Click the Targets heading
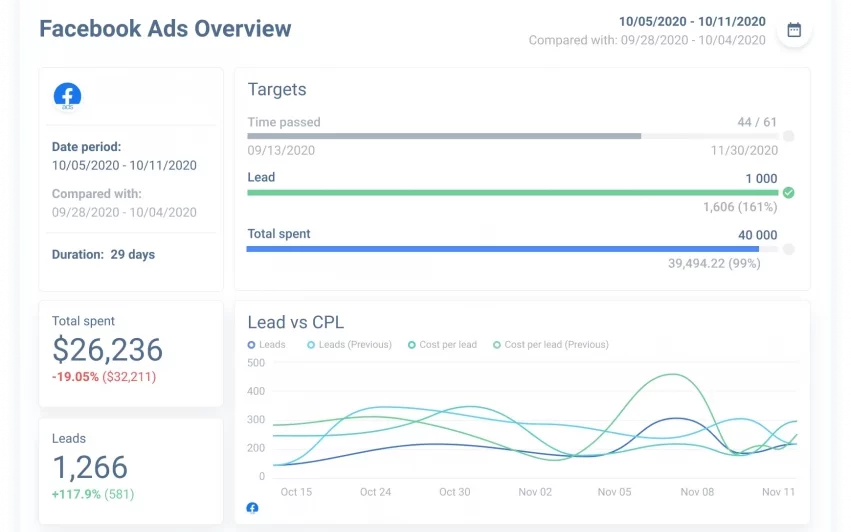 277,90
